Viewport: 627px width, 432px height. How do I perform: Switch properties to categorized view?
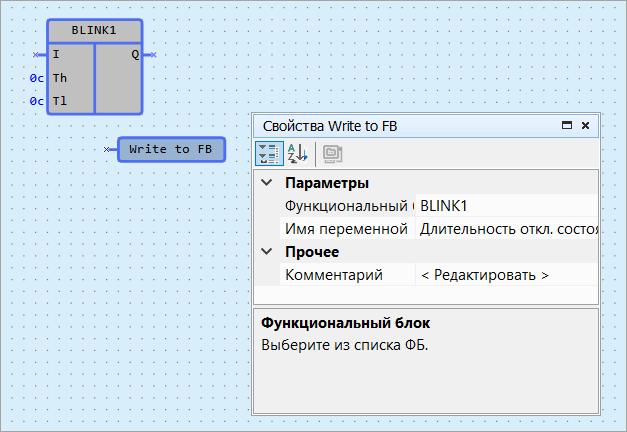pos(268,153)
